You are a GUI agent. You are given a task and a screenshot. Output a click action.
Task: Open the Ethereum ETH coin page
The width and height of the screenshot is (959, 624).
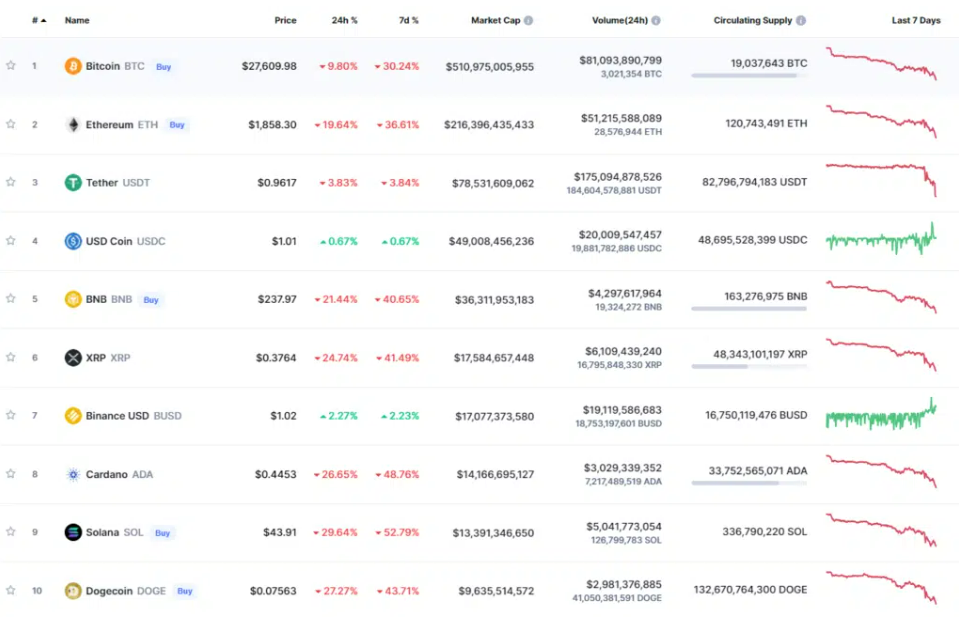pos(122,125)
